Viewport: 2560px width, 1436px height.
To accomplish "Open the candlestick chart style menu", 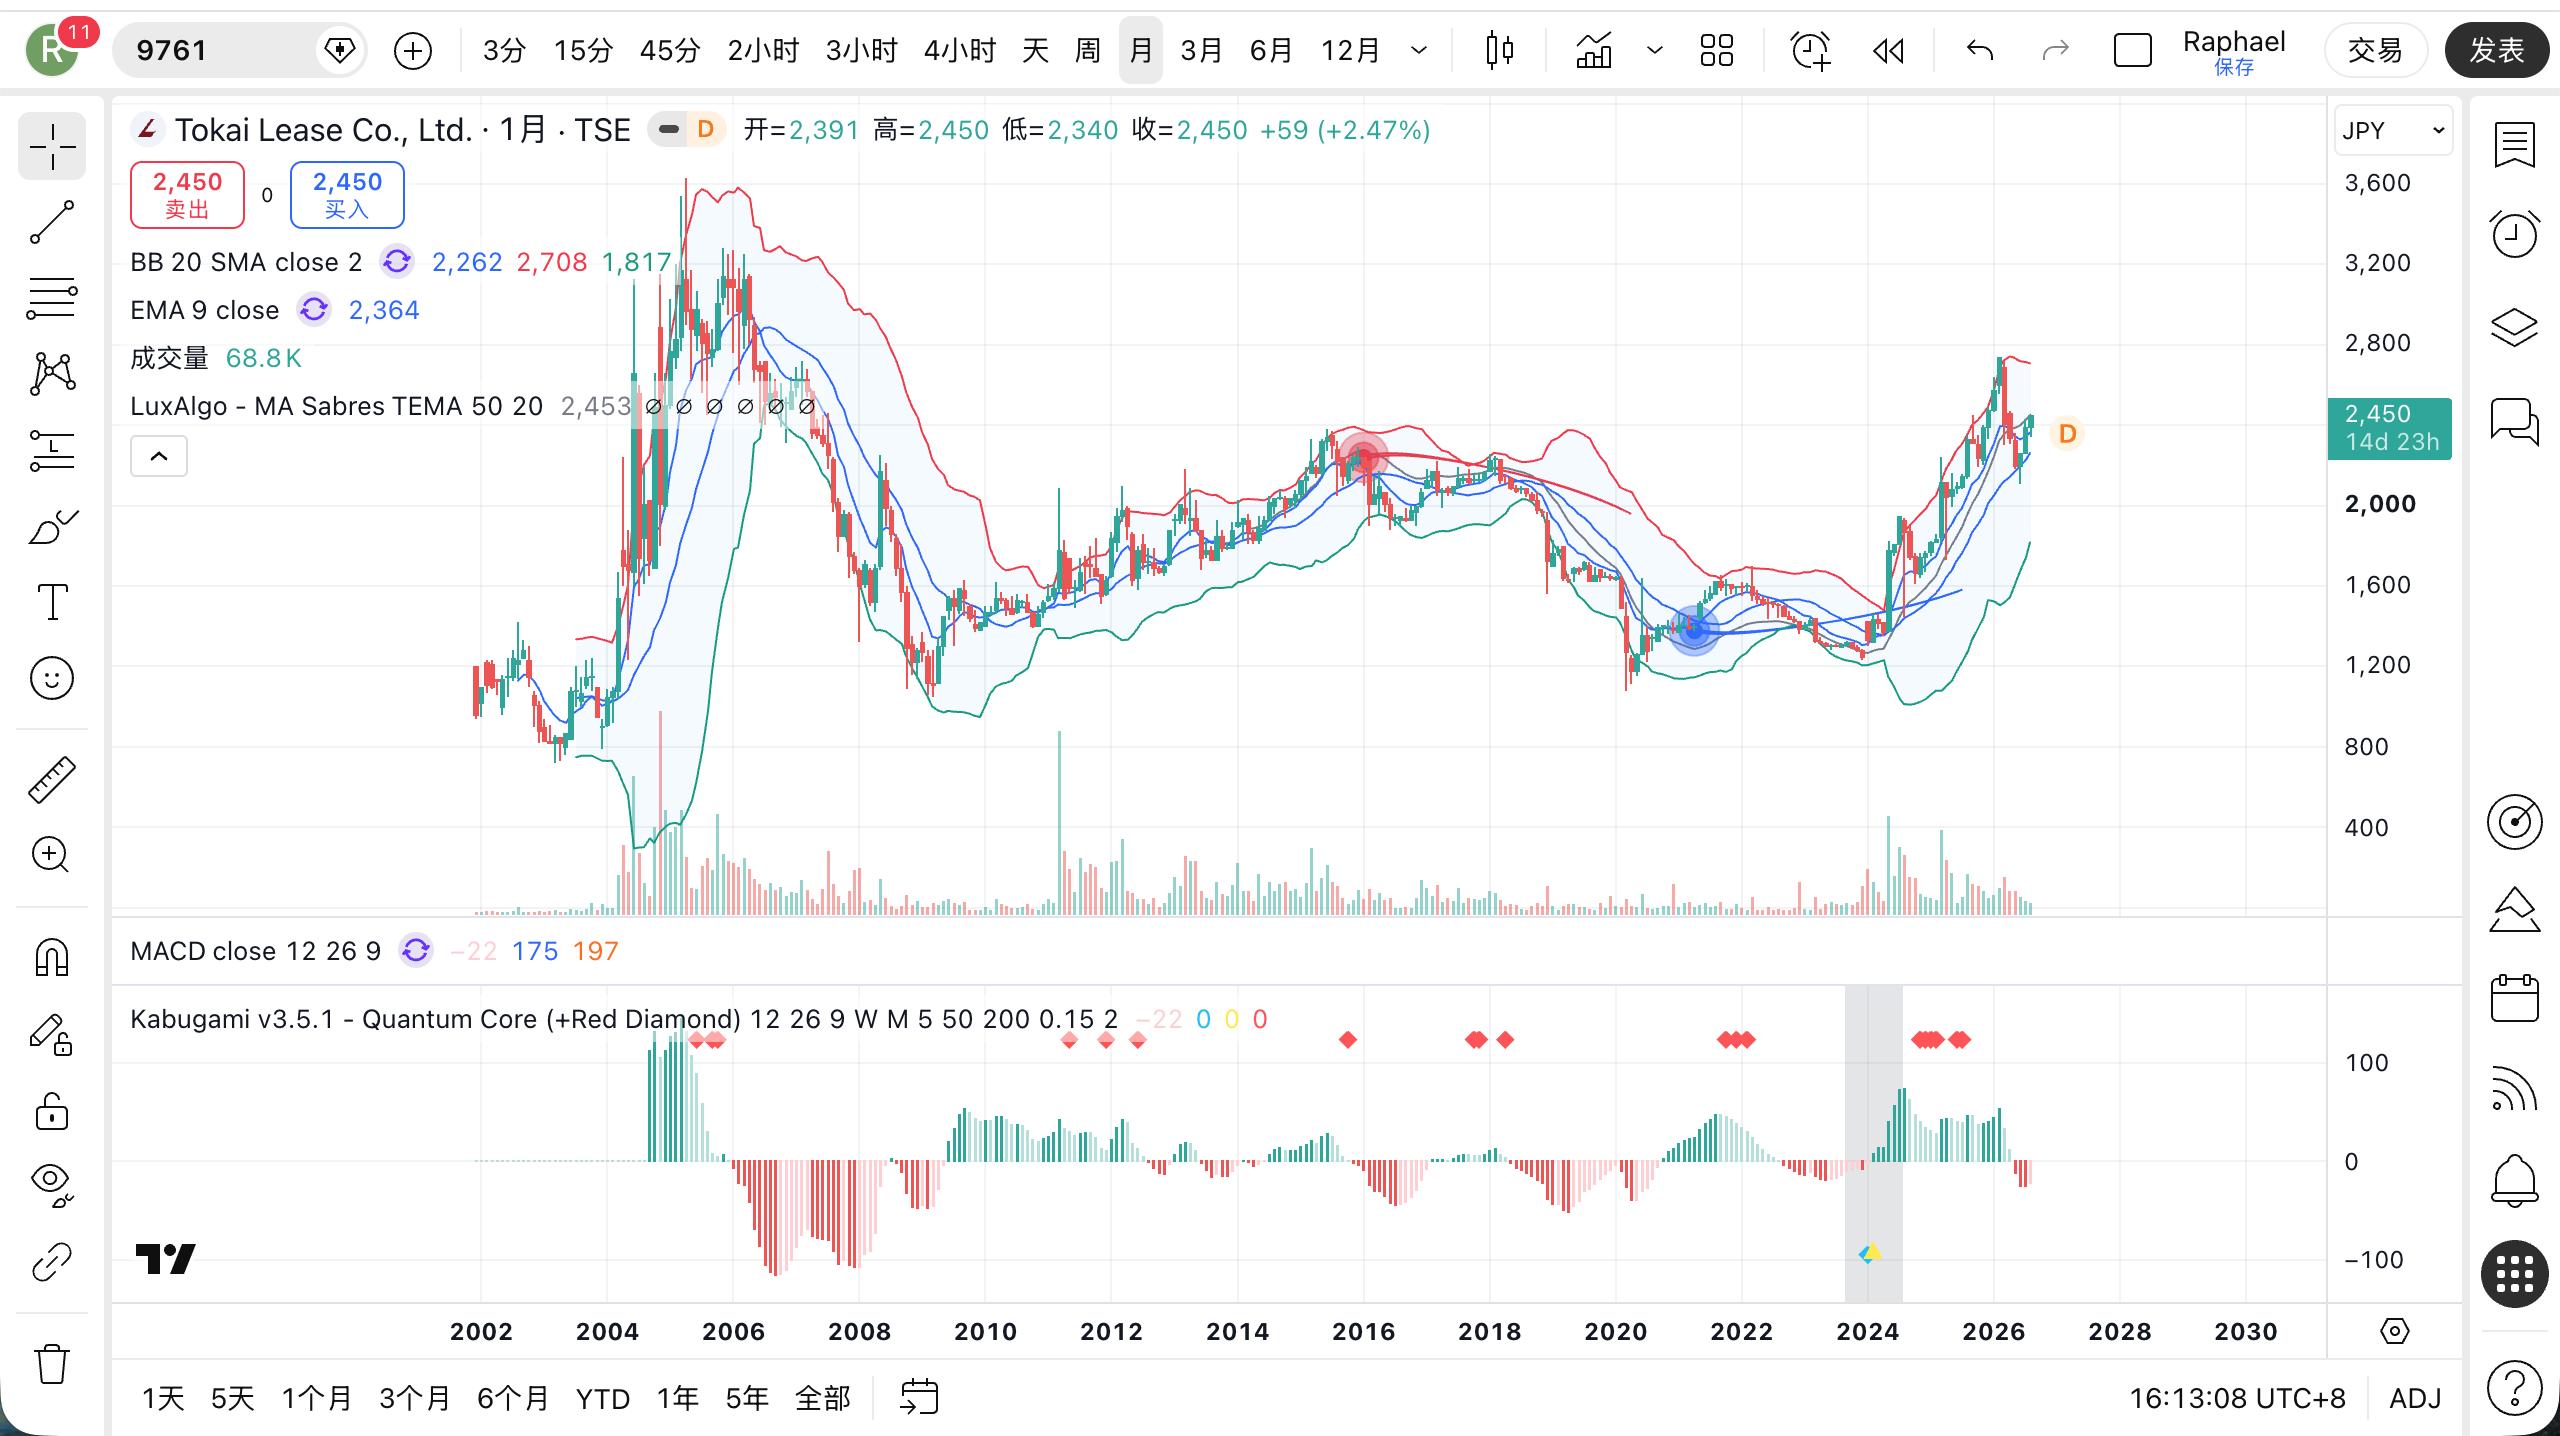I will (x=1499, y=50).
